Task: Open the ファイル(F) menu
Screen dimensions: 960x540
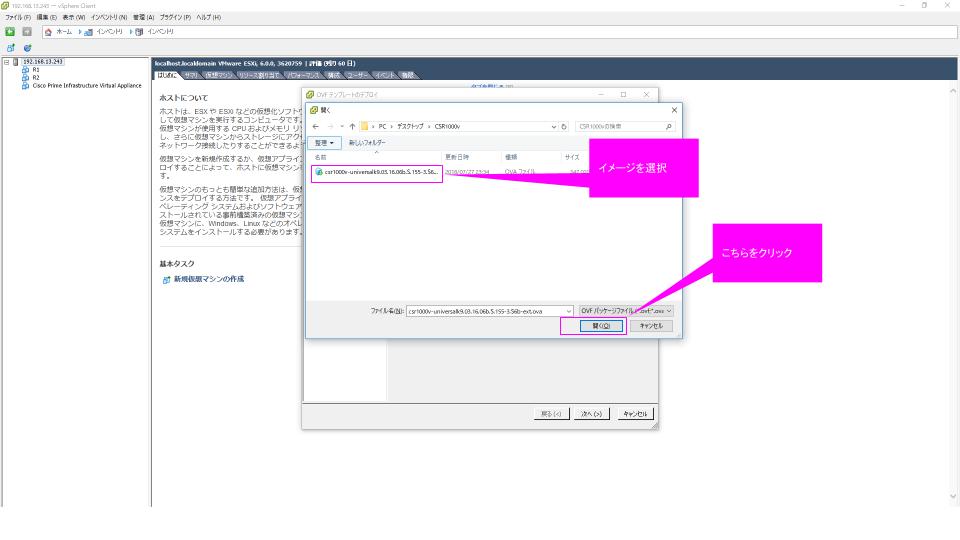Action: pyautogui.click(x=18, y=18)
